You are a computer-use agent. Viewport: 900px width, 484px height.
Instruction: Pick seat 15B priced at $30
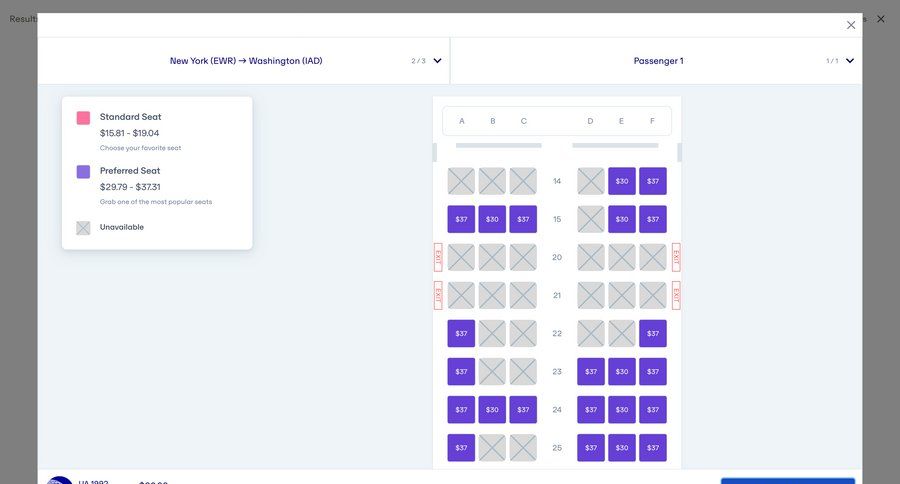[492, 219]
